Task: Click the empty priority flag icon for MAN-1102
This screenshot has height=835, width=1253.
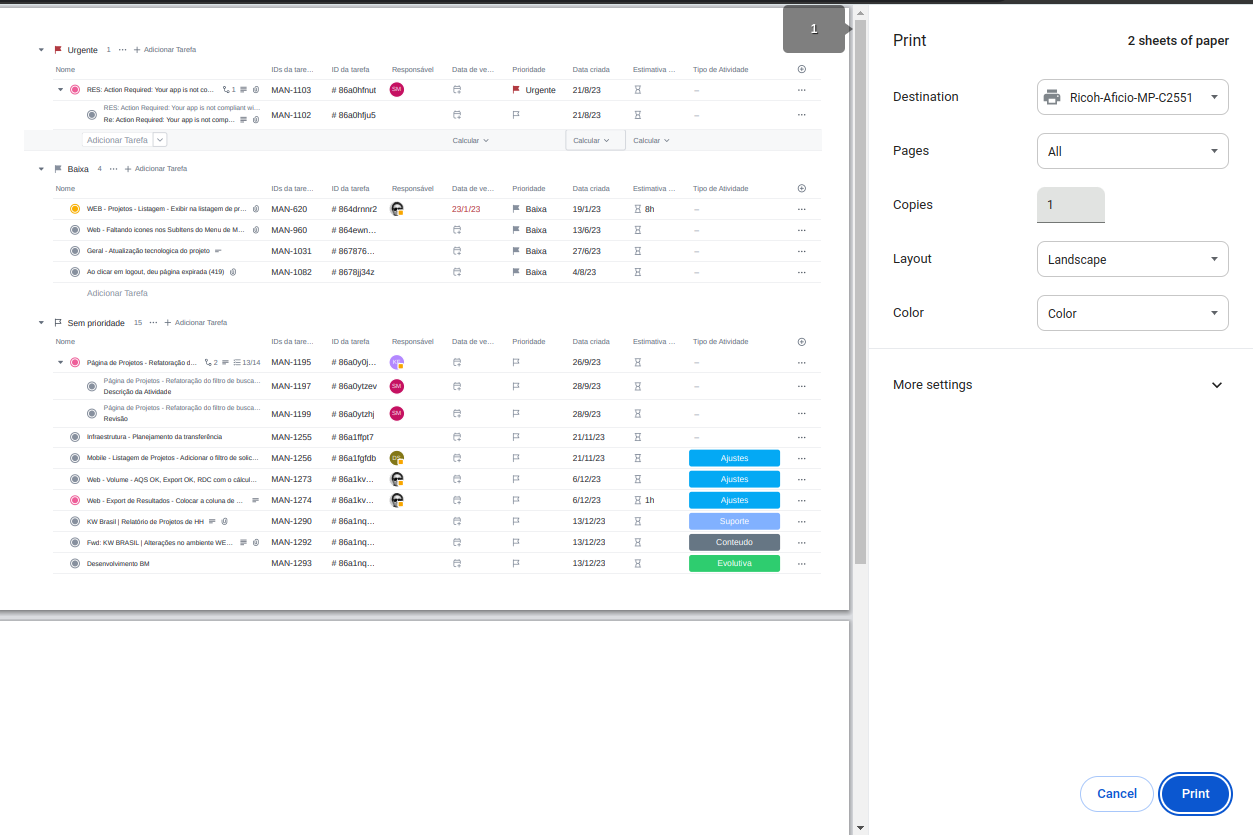Action: pyautogui.click(x=516, y=115)
